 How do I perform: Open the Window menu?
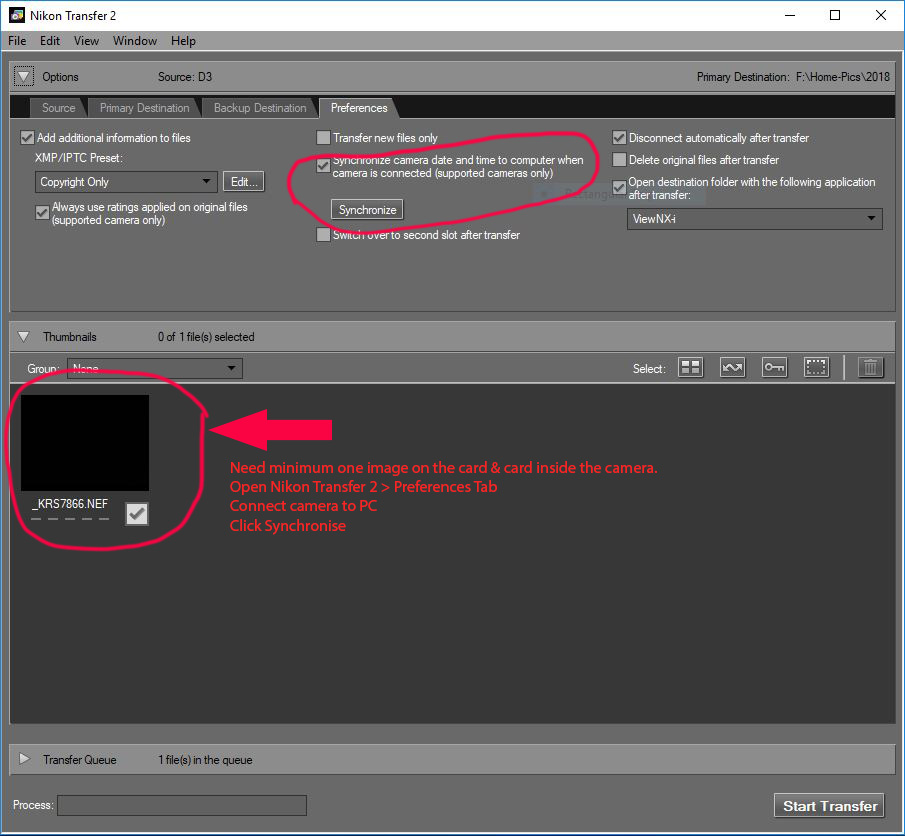(x=135, y=40)
